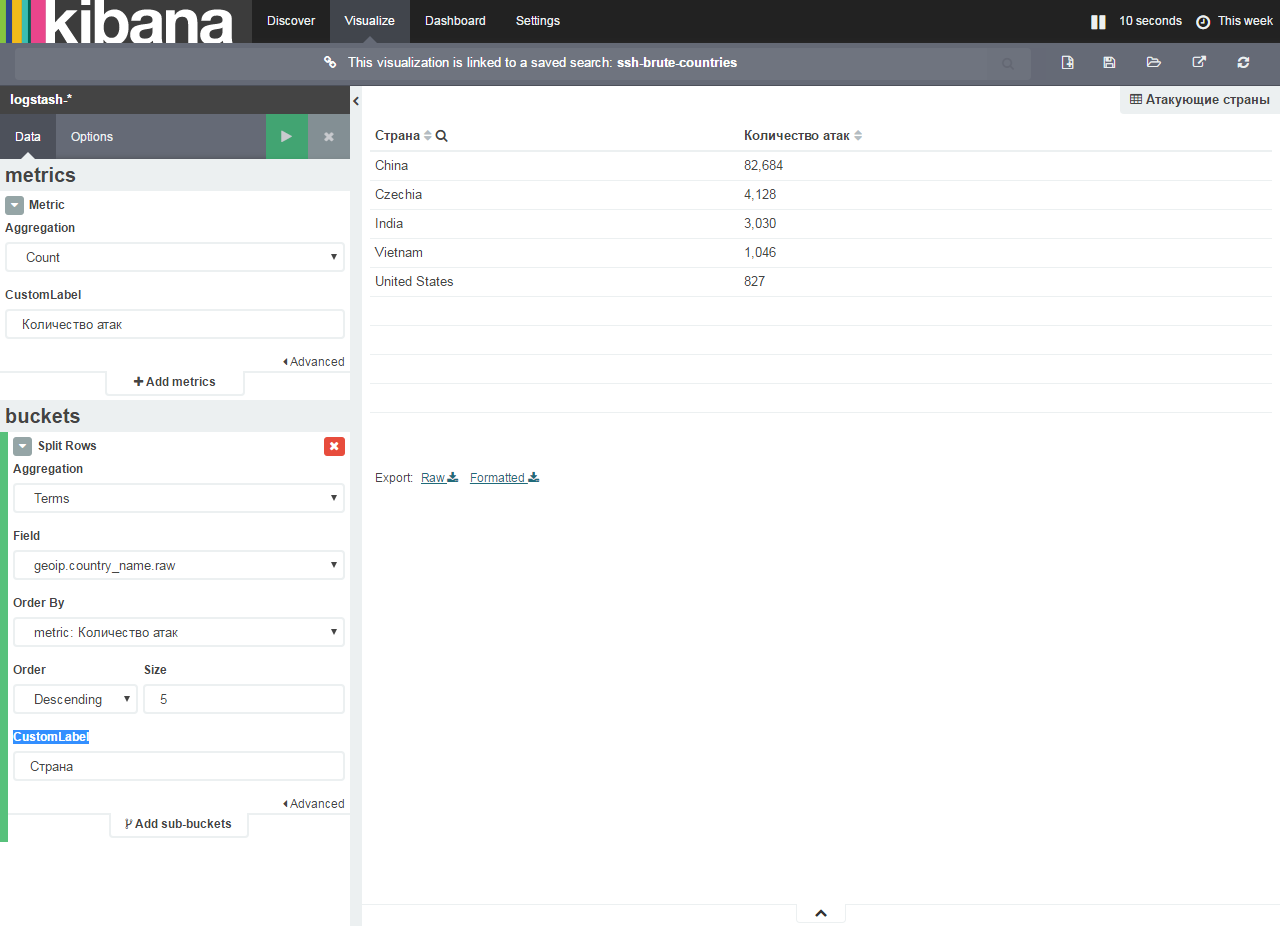Click the Add sub-buckets button
The image size is (1280, 926).
coord(179,824)
